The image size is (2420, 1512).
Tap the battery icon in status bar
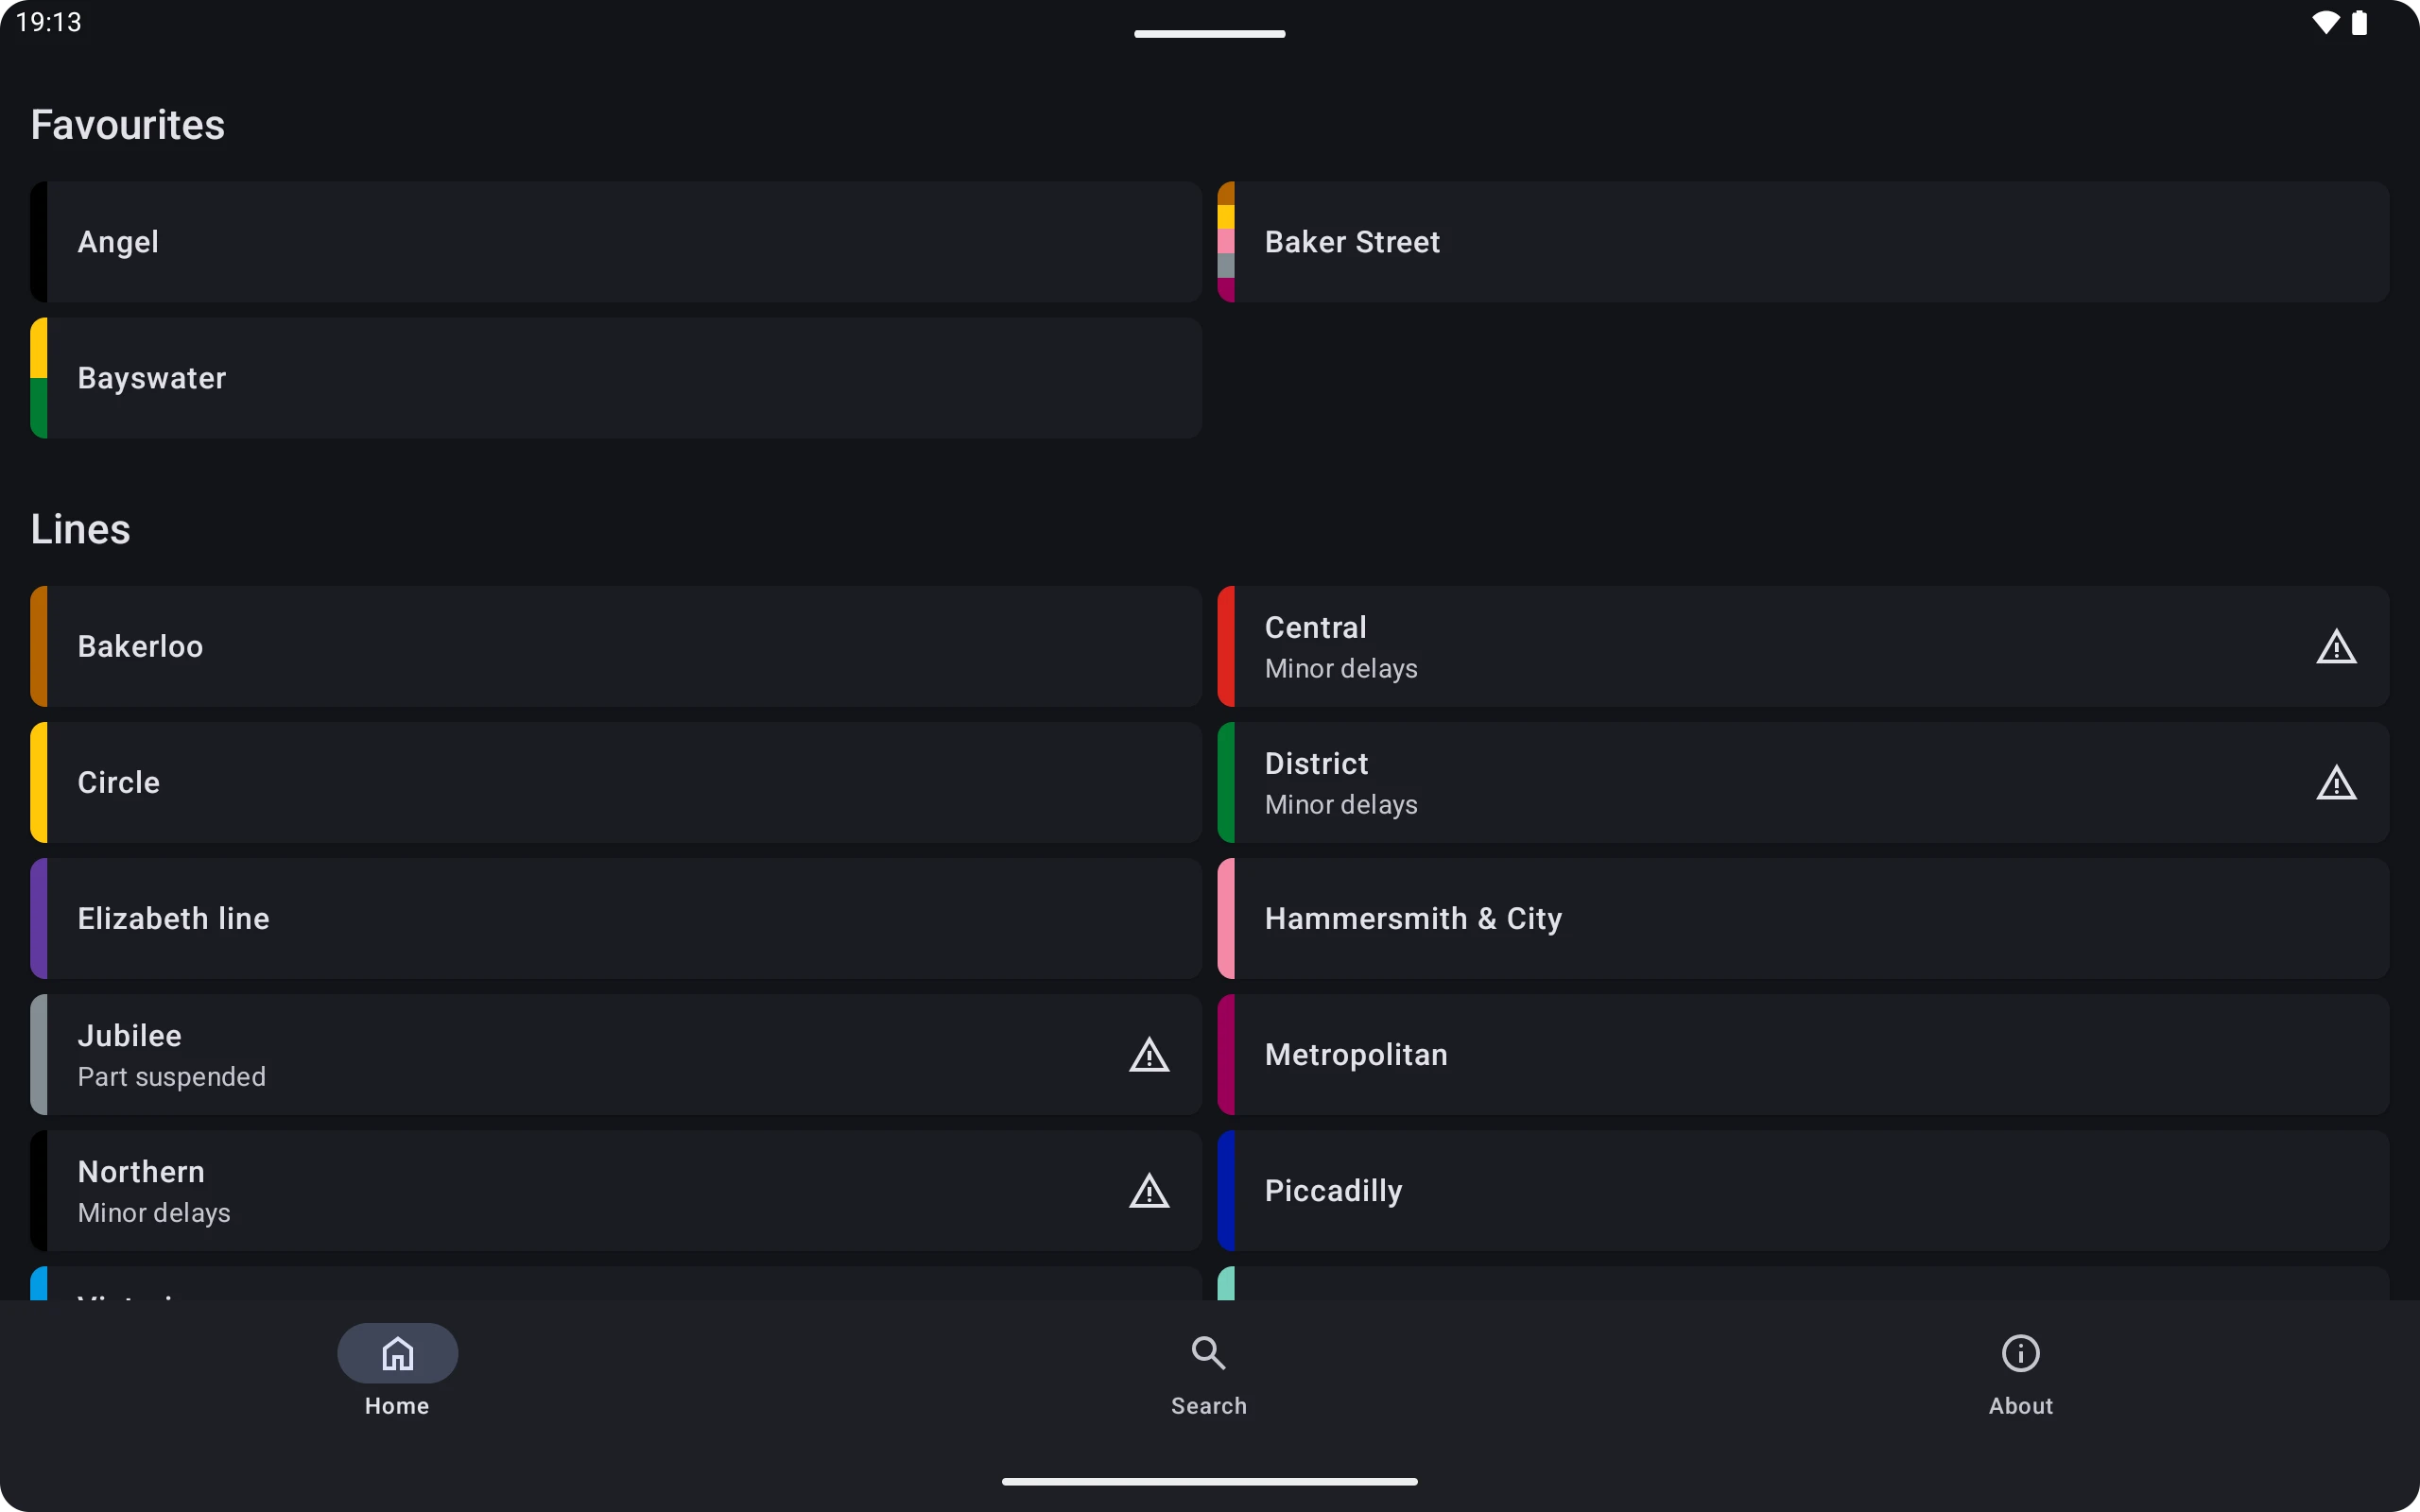pyautogui.click(x=2362, y=21)
